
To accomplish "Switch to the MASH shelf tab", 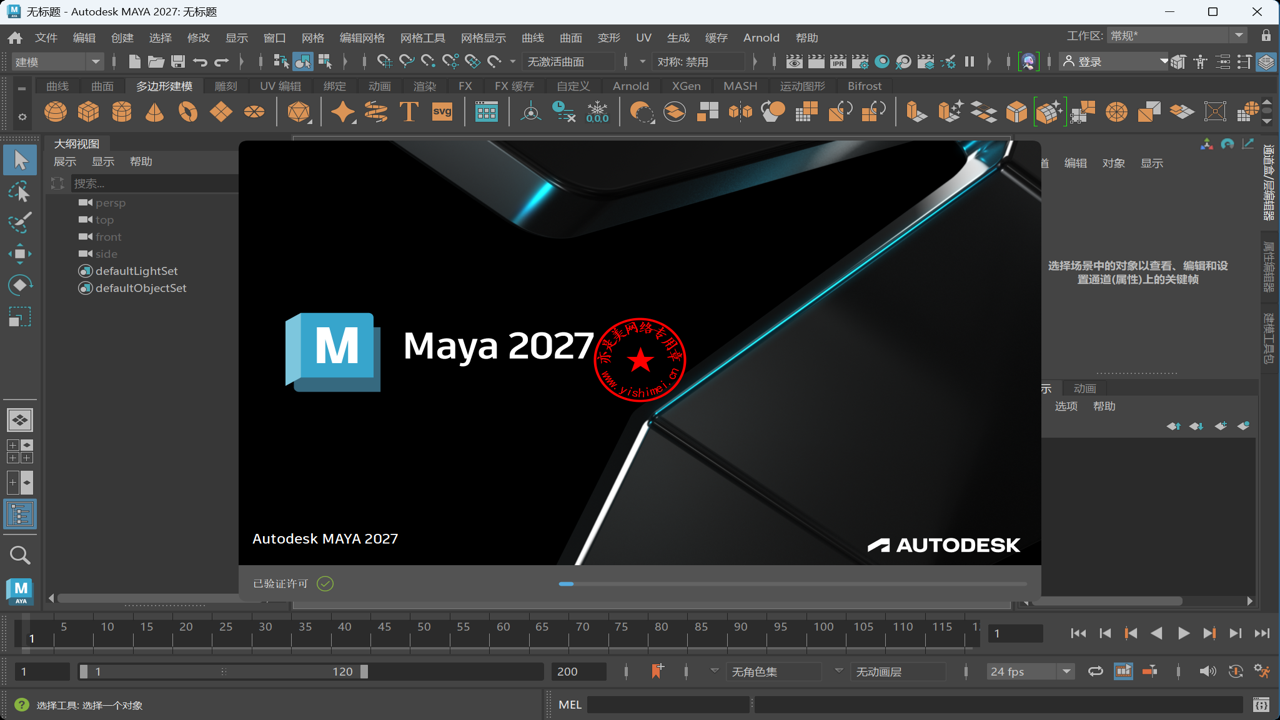I will 740,86.
